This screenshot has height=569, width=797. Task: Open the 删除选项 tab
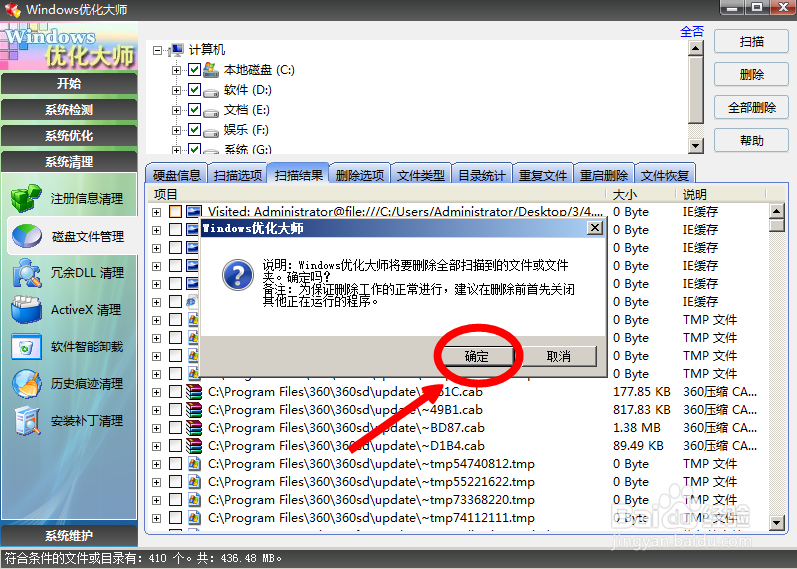pos(359,175)
